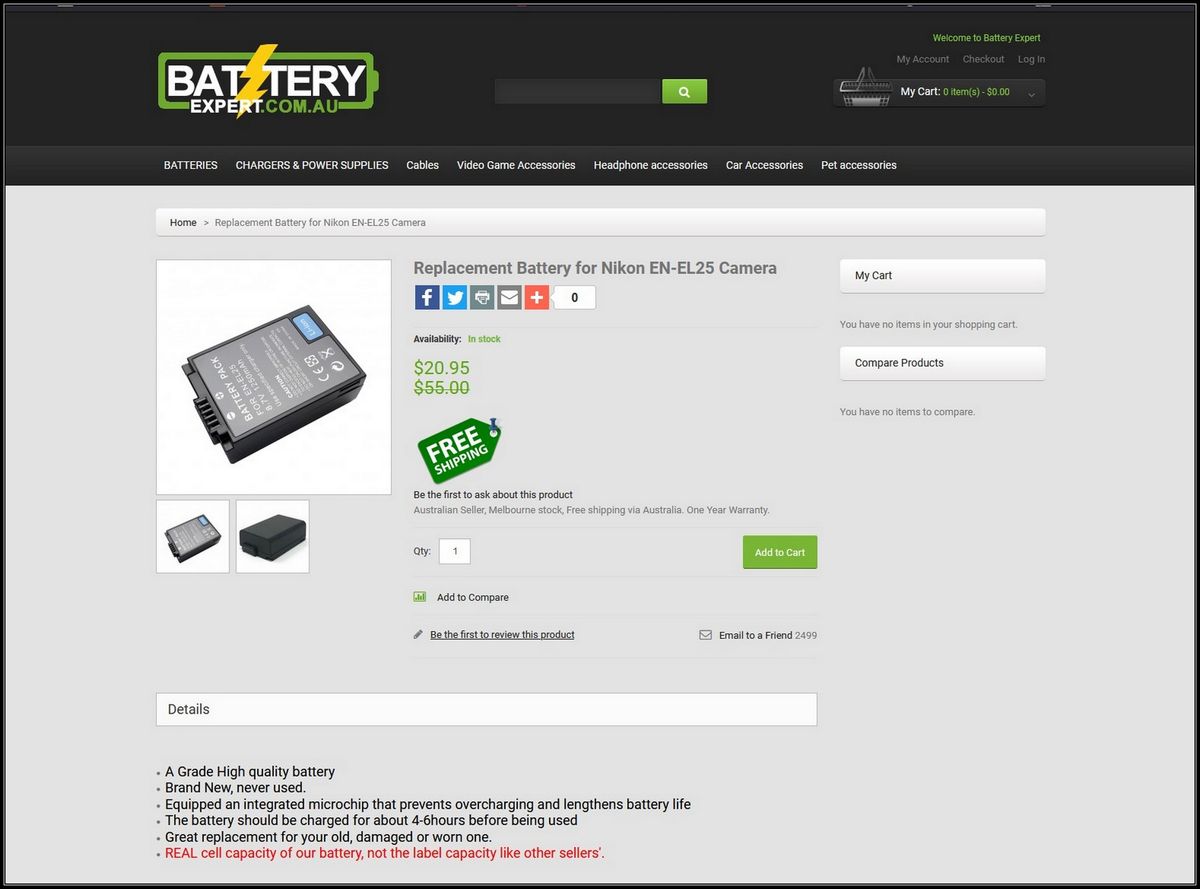Click Be the first to review link
Screen dimensions: 1200x889
pos(502,635)
